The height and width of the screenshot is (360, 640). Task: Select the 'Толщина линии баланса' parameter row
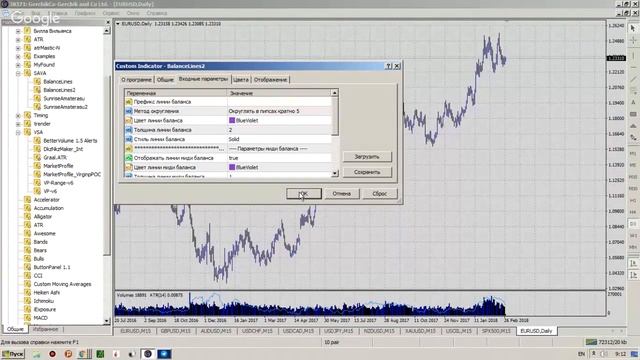click(x=228, y=130)
